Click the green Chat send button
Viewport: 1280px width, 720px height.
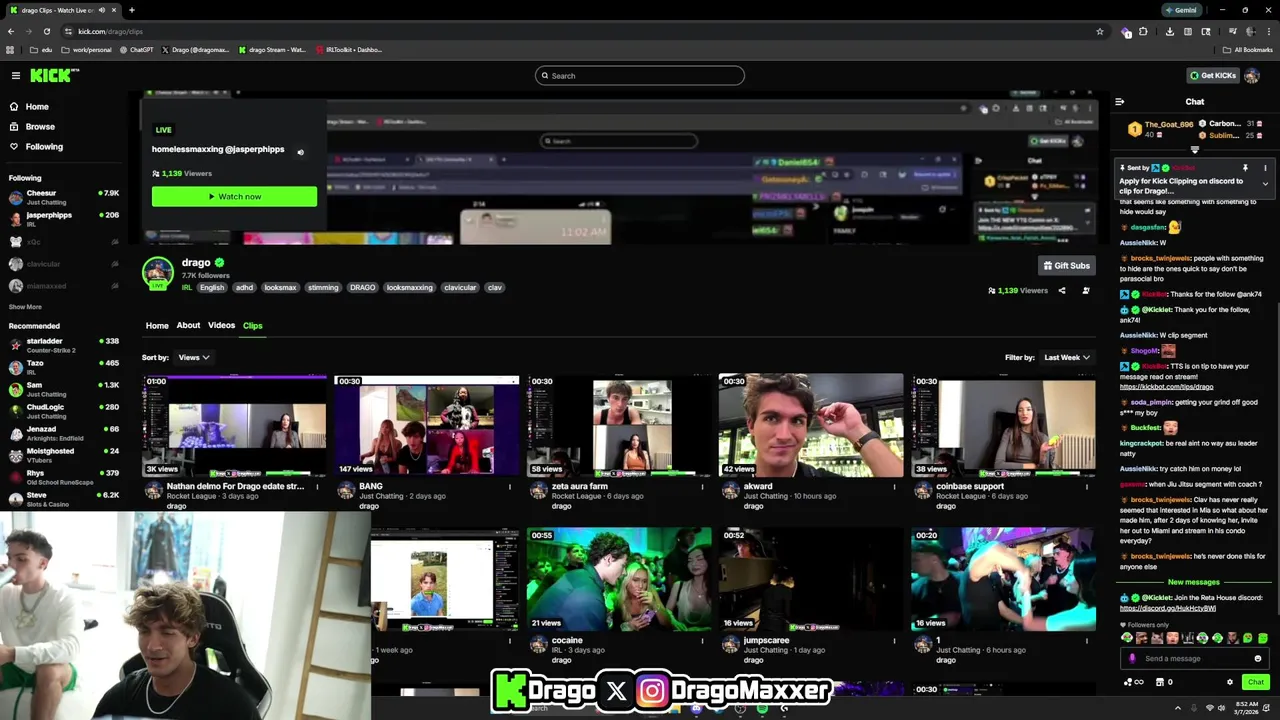(1255, 682)
